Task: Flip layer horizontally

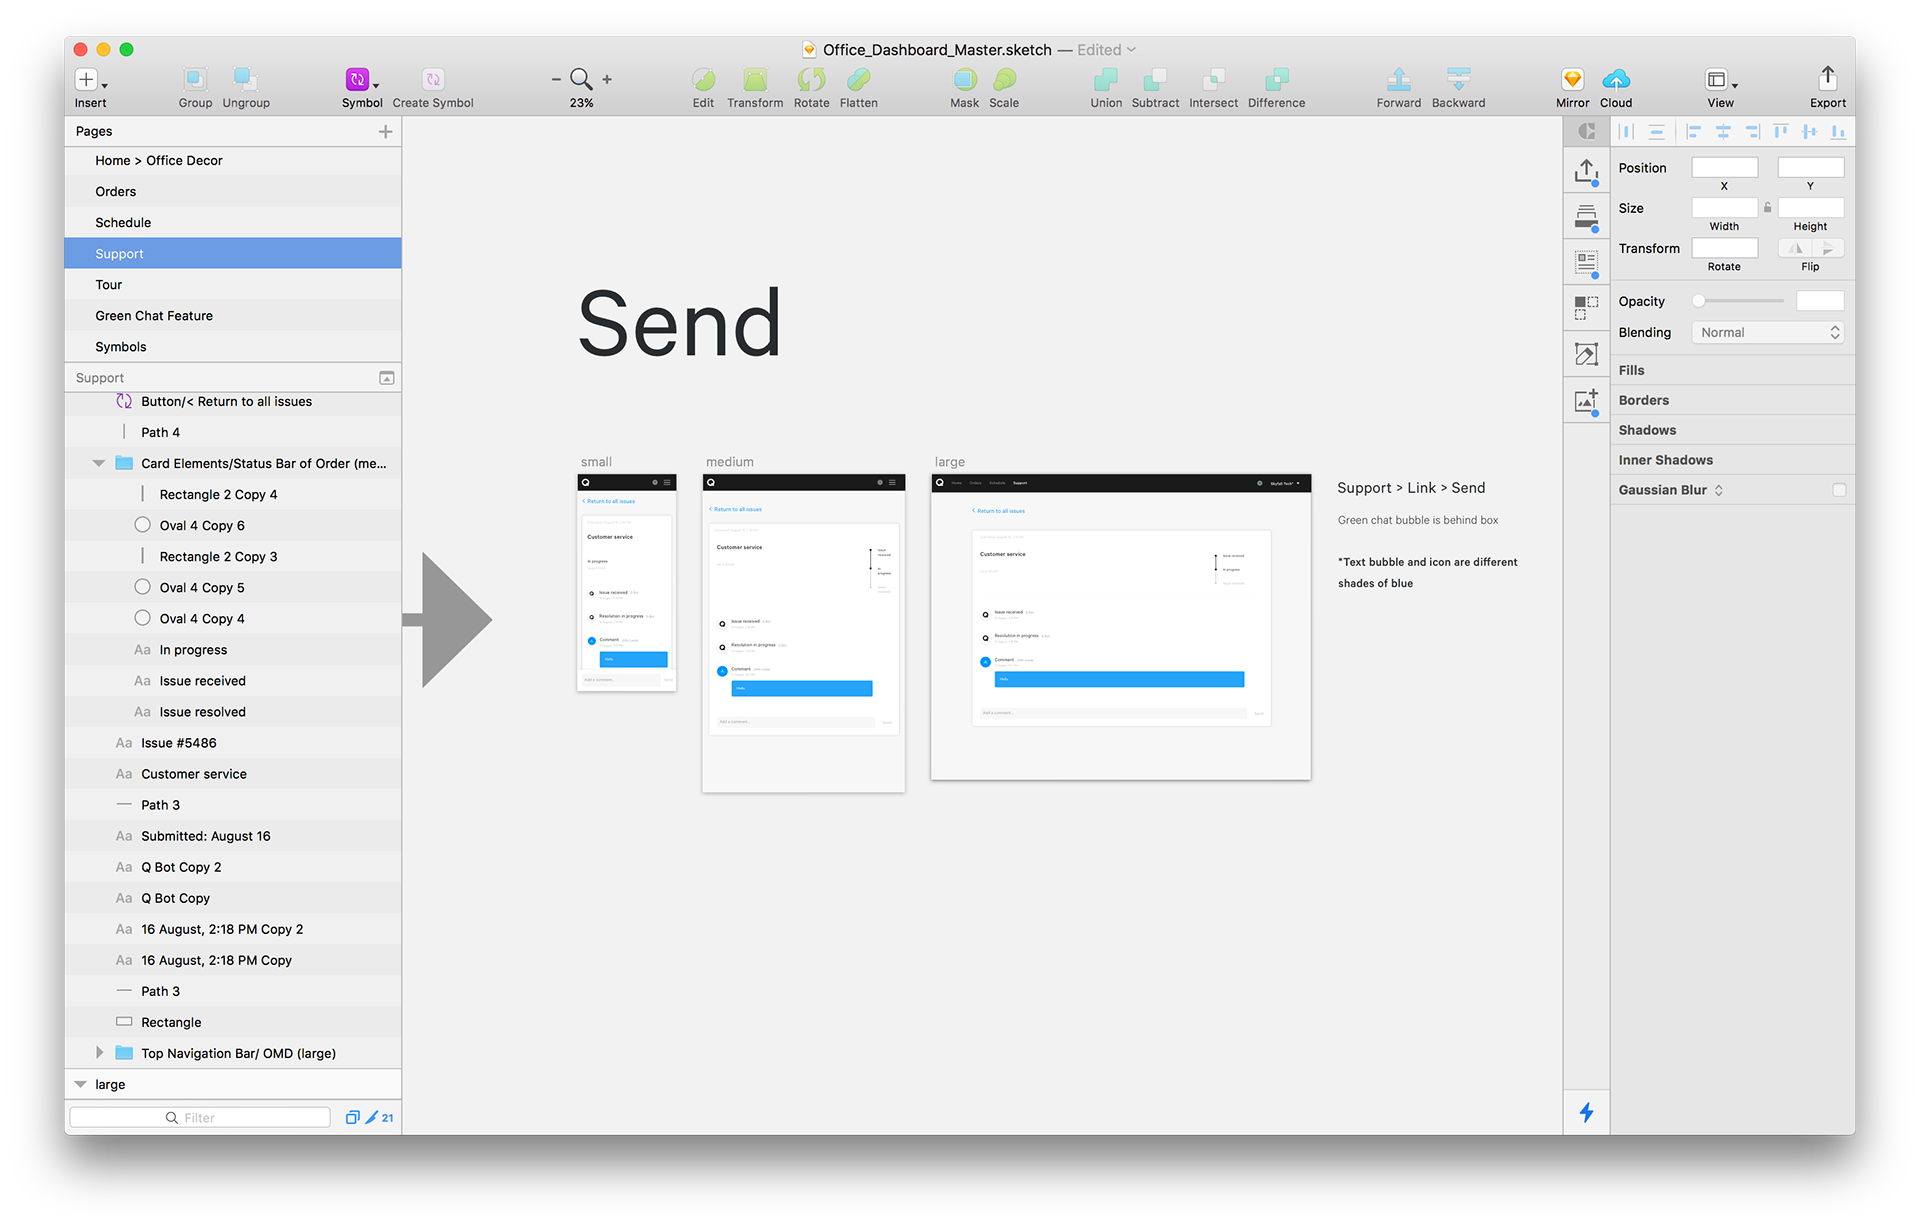Action: click(1795, 248)
